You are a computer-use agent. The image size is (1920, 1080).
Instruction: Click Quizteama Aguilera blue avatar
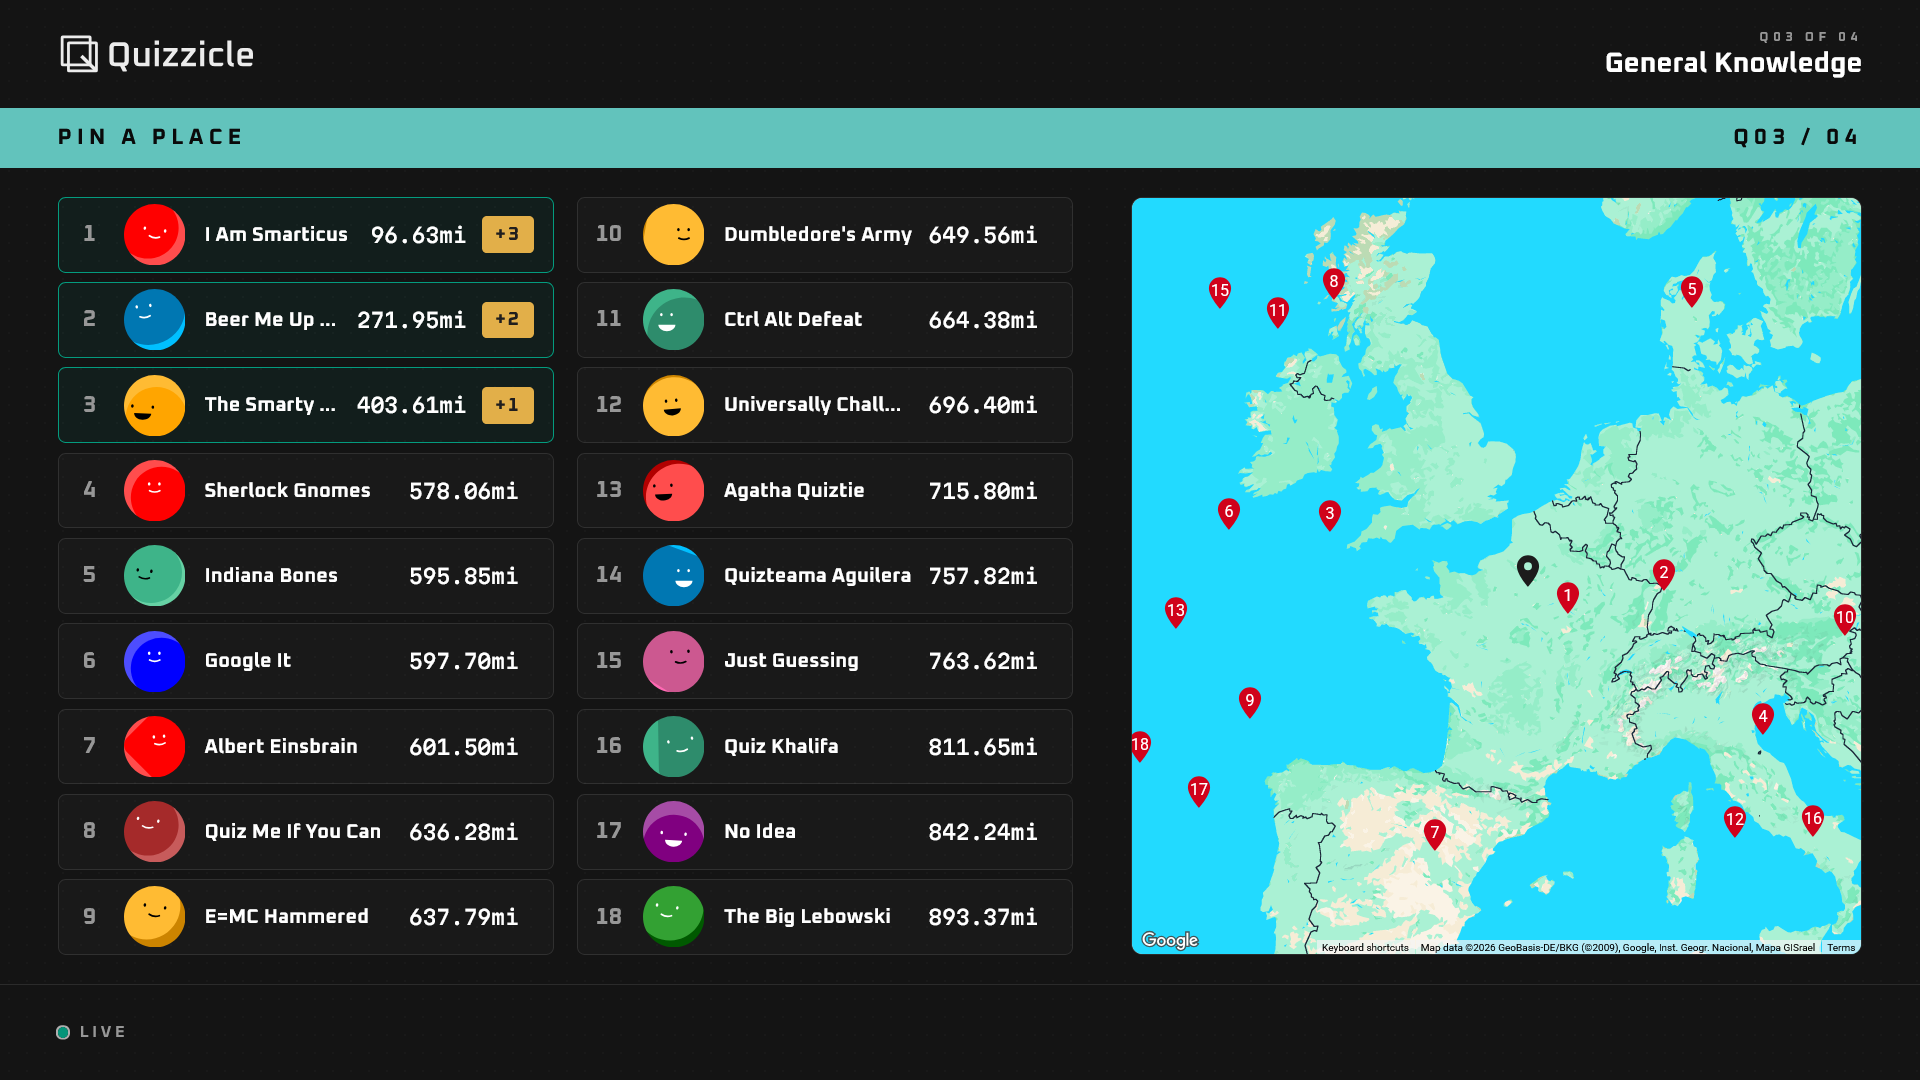coord(674,576)
